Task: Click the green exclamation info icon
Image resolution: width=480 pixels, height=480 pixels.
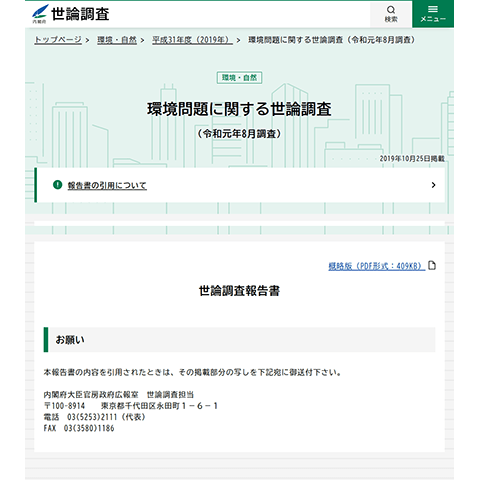Action: click(x=58, y=185)
